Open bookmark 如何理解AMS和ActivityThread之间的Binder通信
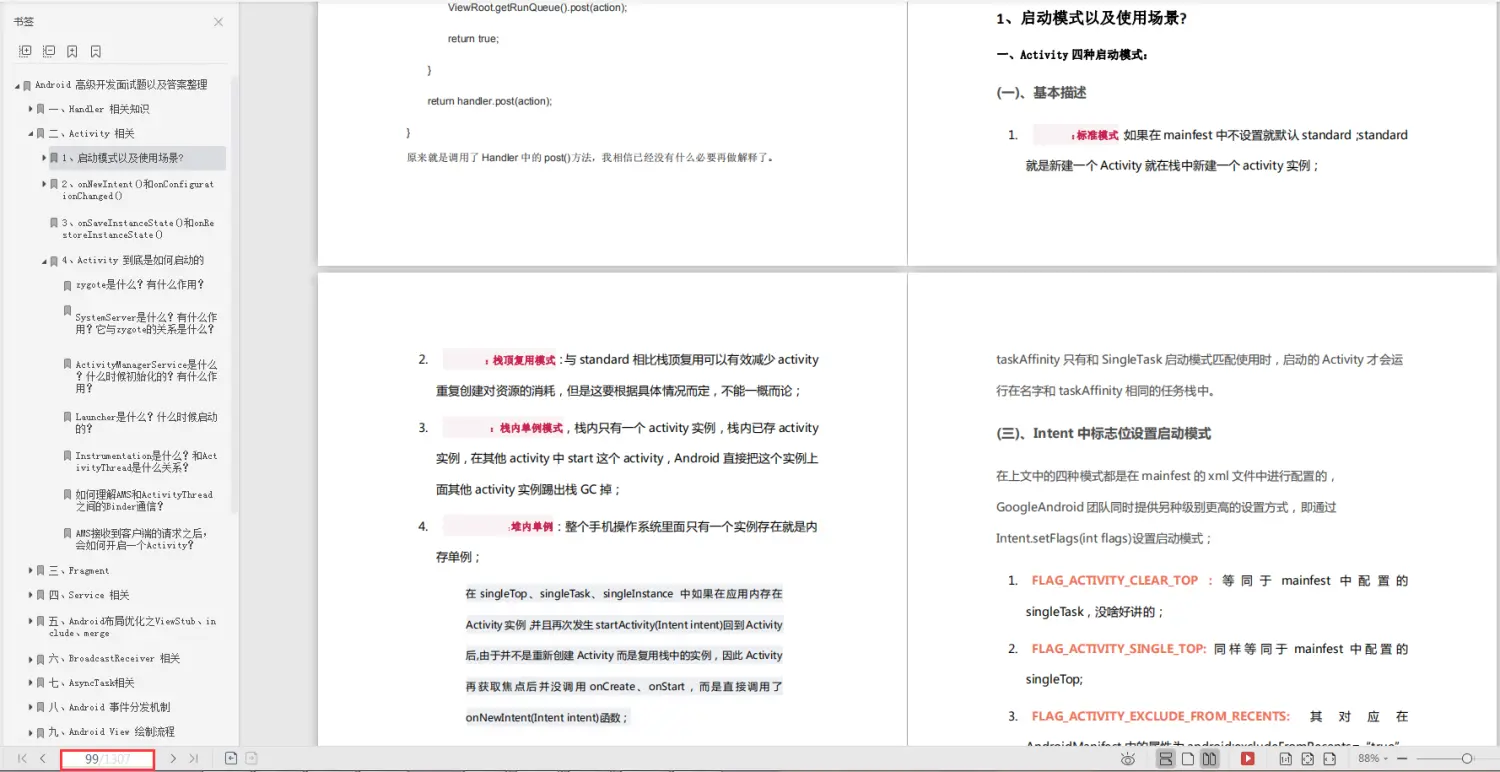 click(x=144, y=500)
